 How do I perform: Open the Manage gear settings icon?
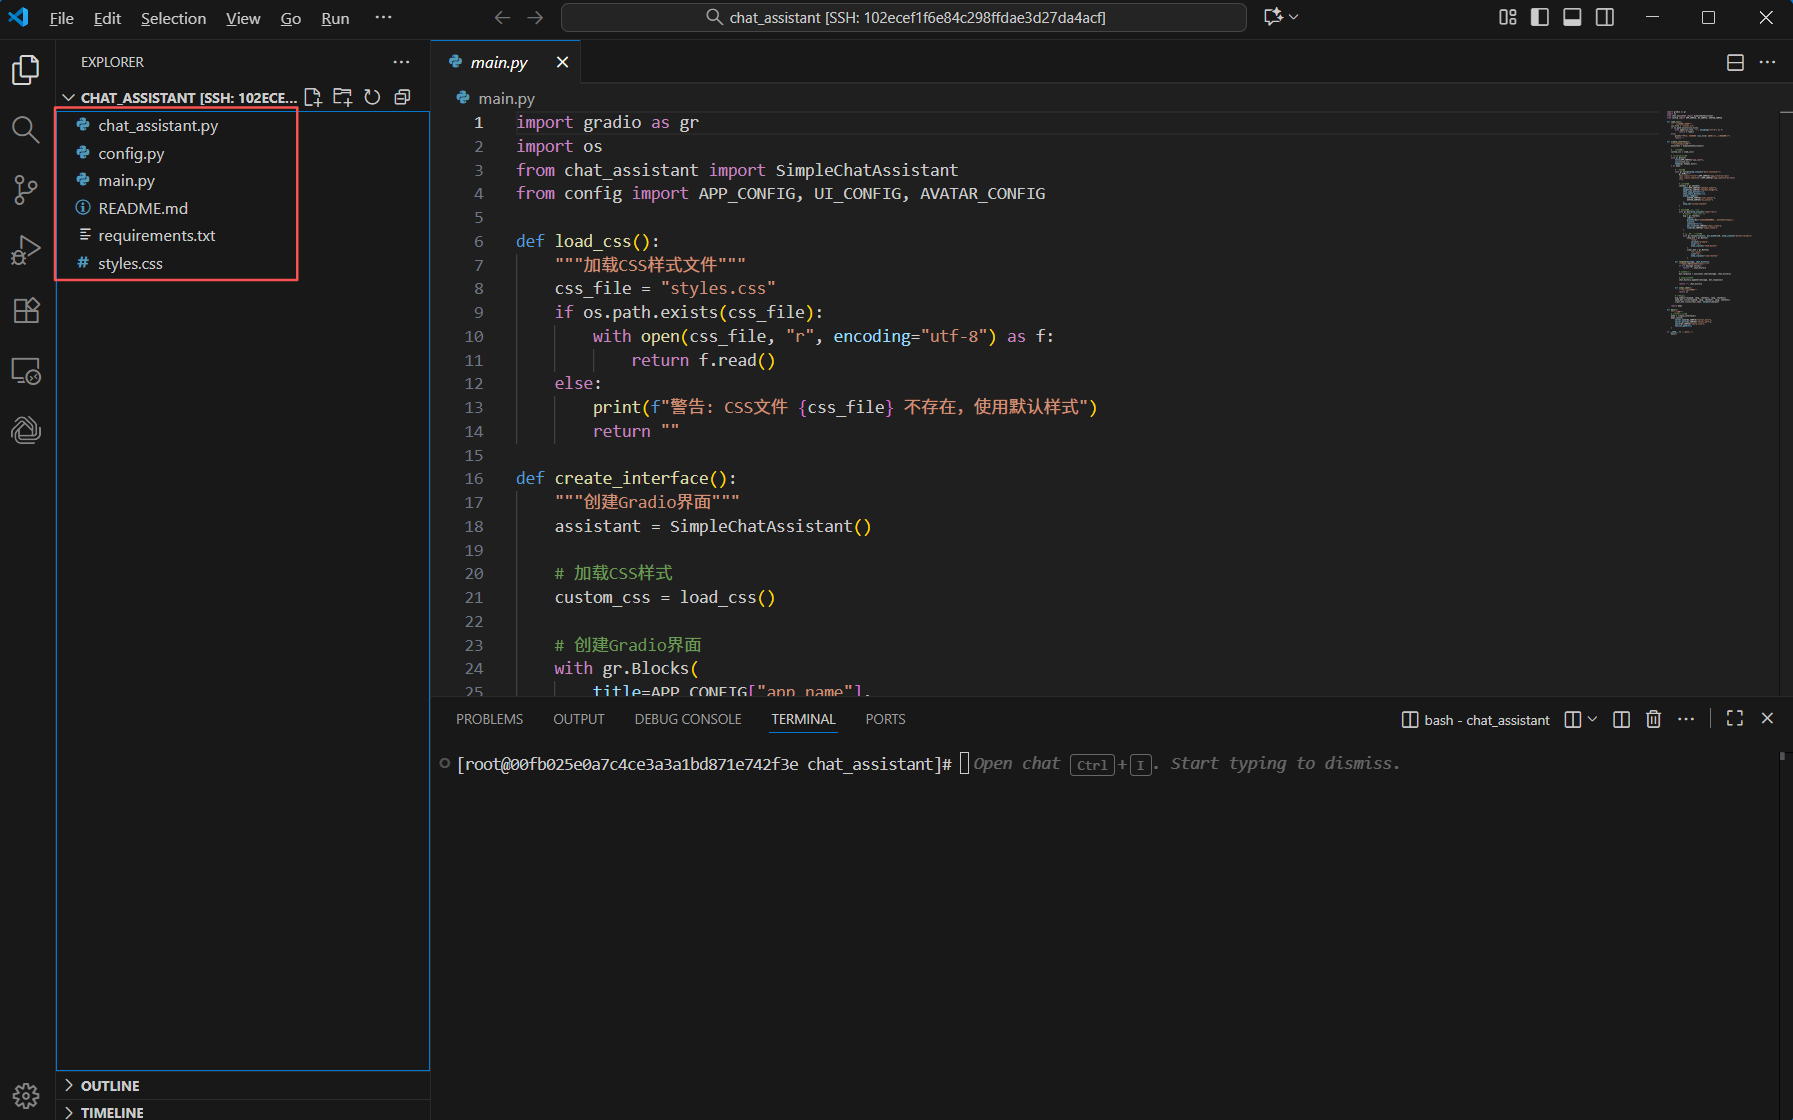(25, 1095)
